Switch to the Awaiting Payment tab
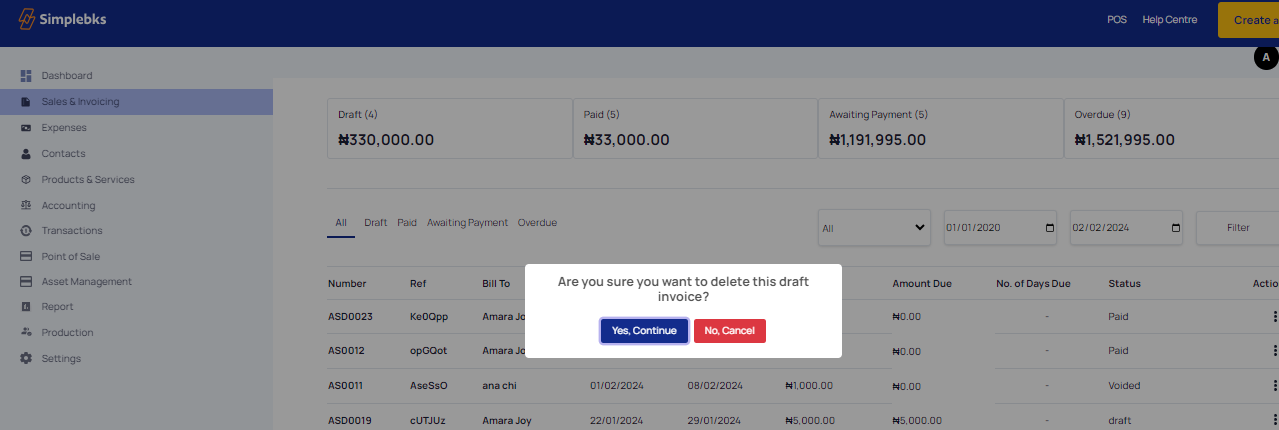This screenshot has width=1279, height=430. tap(467, 223)
